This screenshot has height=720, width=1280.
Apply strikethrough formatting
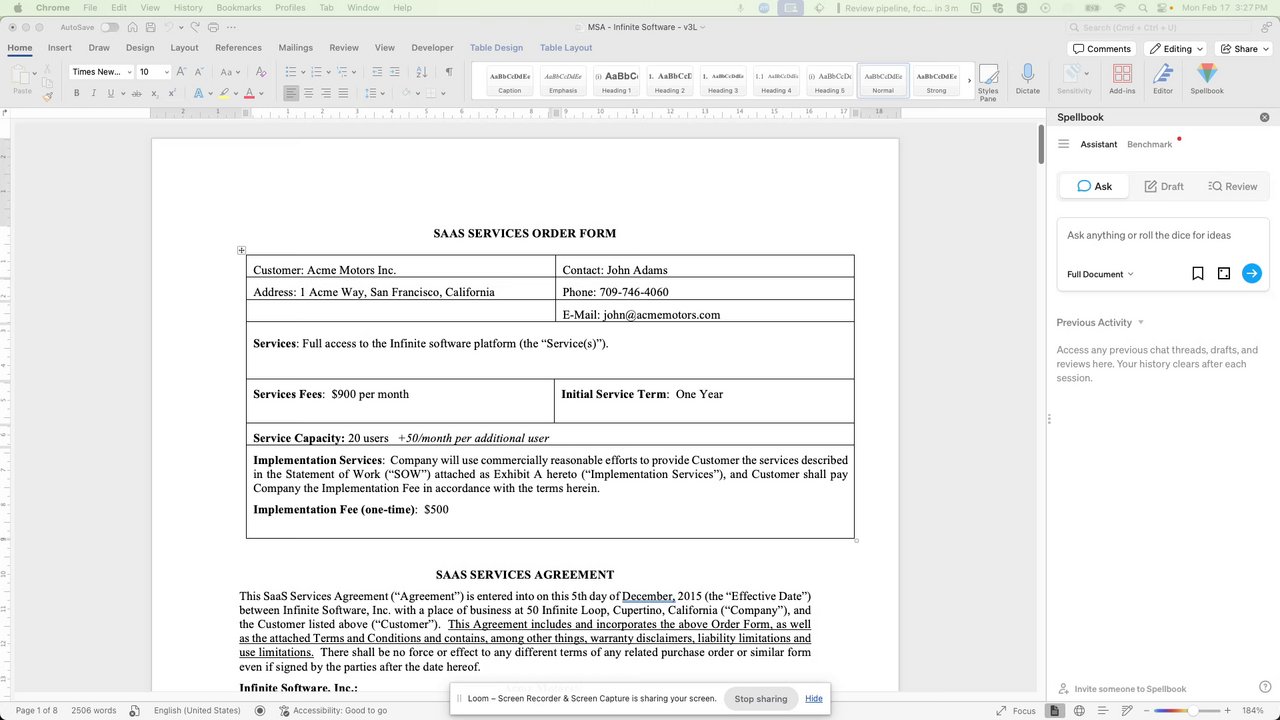(136, 93)
